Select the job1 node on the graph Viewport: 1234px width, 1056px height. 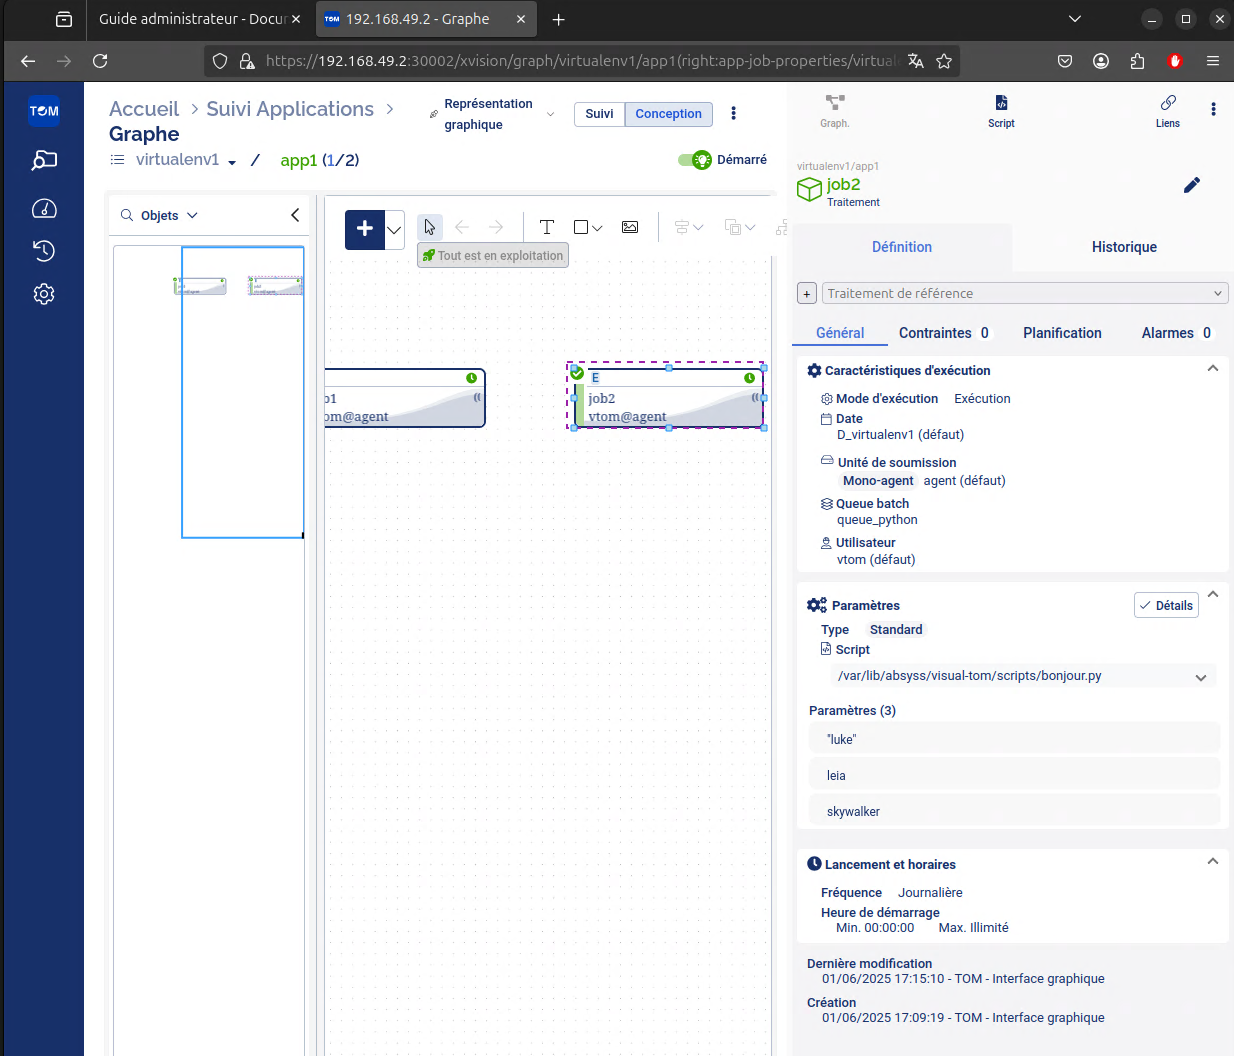pos(405,398)
